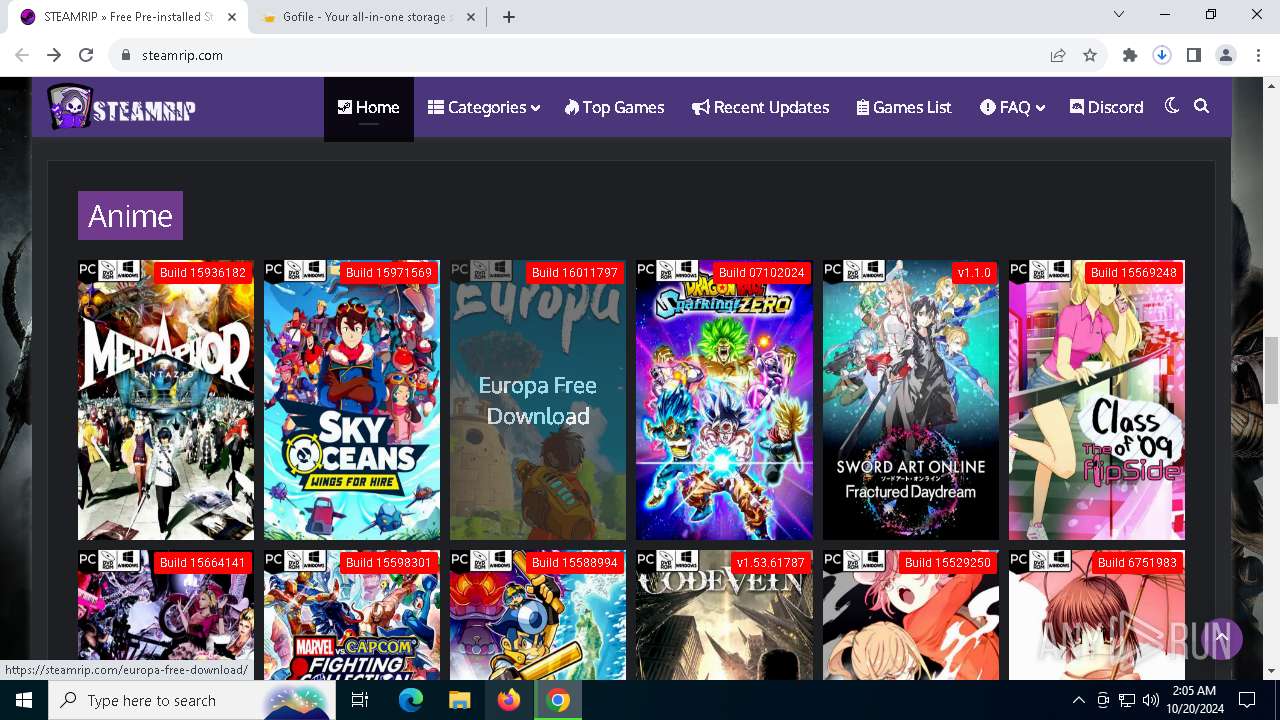The height and width of the screenshot is (720, 1280).
Task: Open Sword Art Online Fractured Daydream thumbnail
Action: click(910, 400)
